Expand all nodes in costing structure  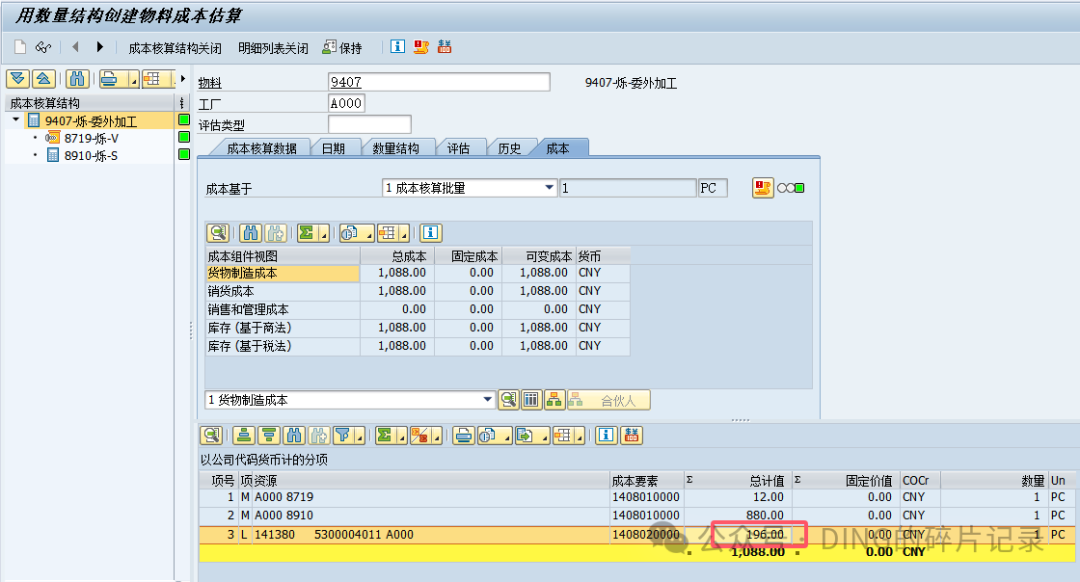pyautogui.click(x=18, y=79)
